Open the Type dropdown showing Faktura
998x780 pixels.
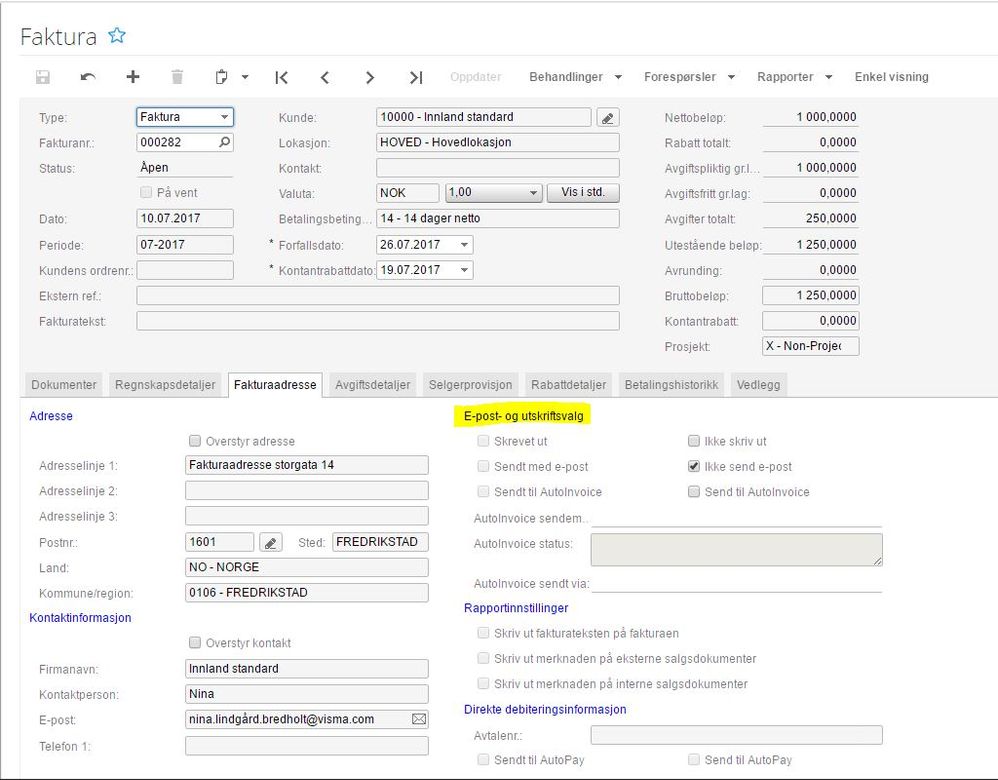tap(185, 117)
